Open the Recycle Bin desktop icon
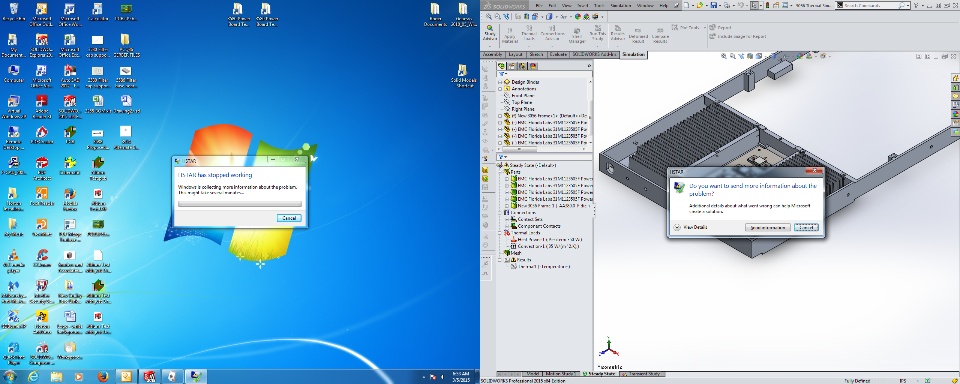960x384 pixels. [x=13, y=12]
